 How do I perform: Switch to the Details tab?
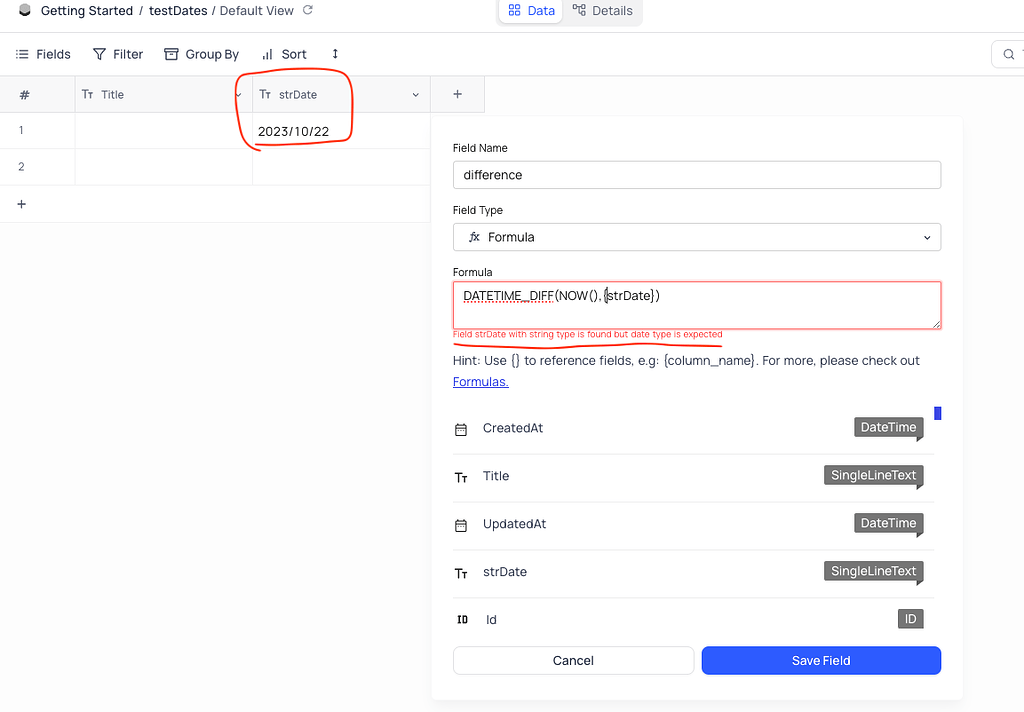(603, 11)
